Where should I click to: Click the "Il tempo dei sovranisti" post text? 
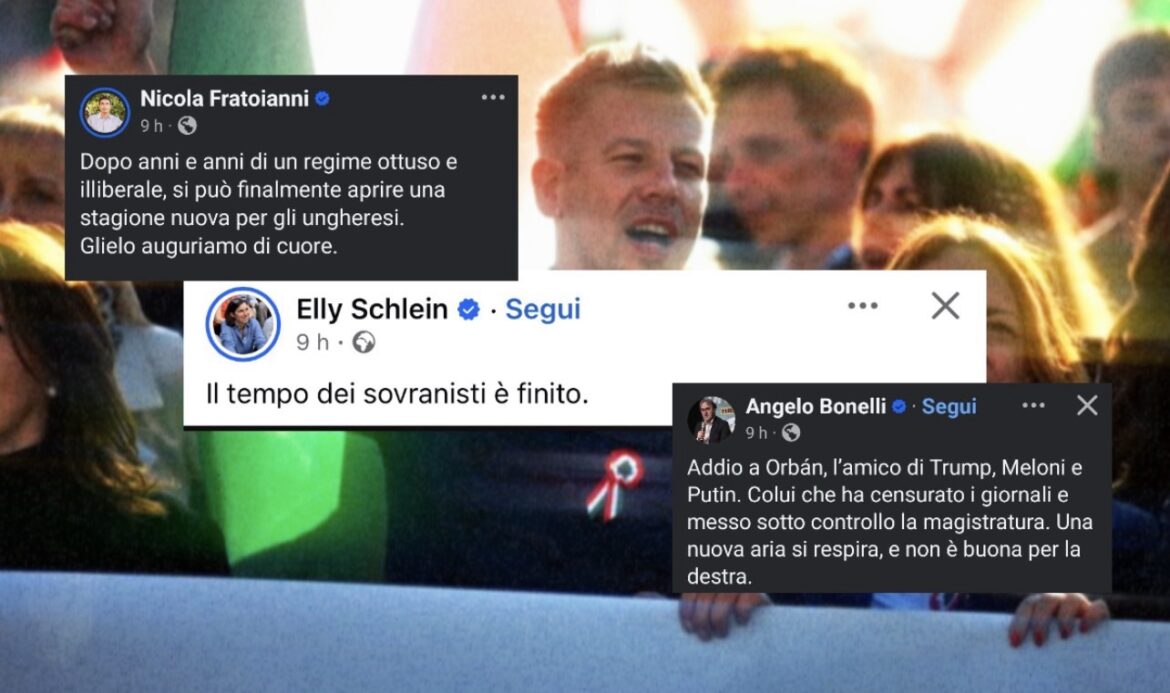397,394
